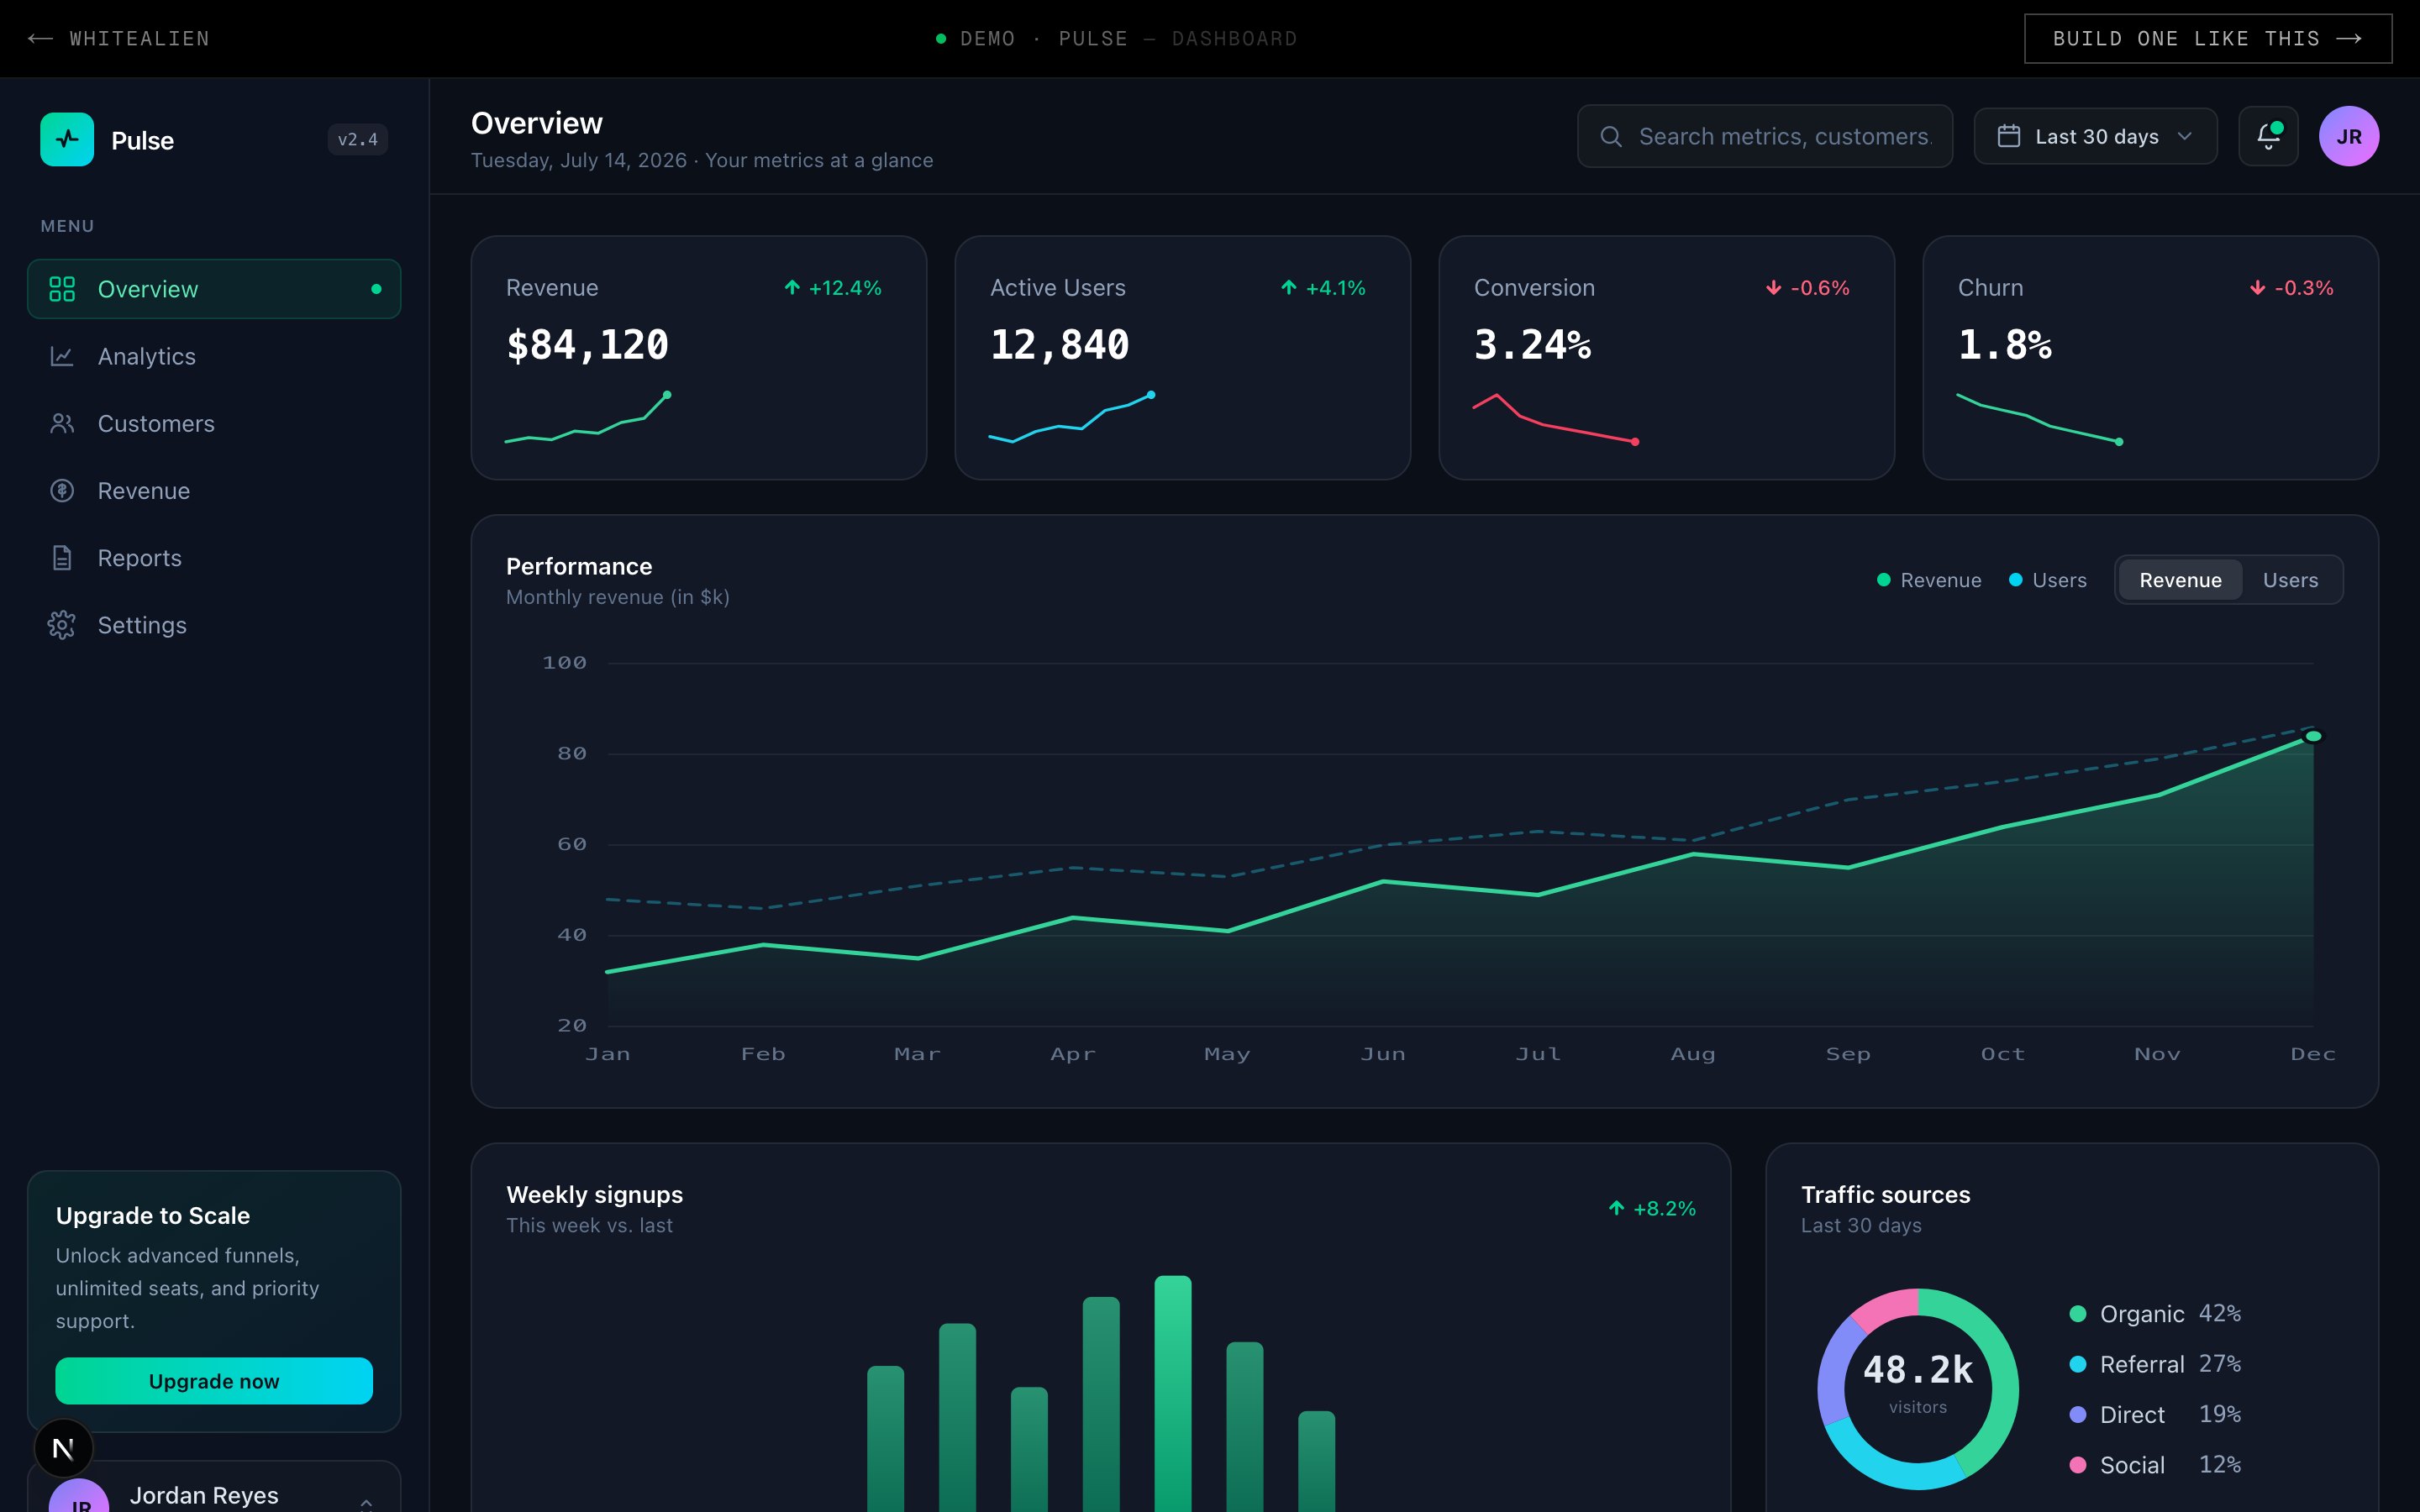Viewport: 2420px width, 1512px height.
Task: Focus the Search metrics, customers field
Action: 1764,136
